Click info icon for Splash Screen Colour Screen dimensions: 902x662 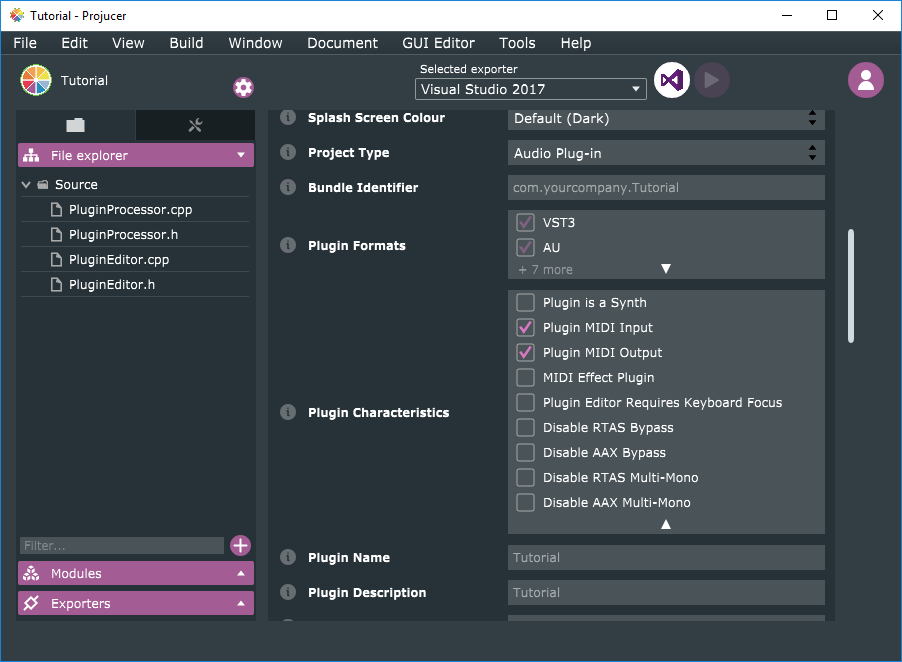(x=288, y=117)
